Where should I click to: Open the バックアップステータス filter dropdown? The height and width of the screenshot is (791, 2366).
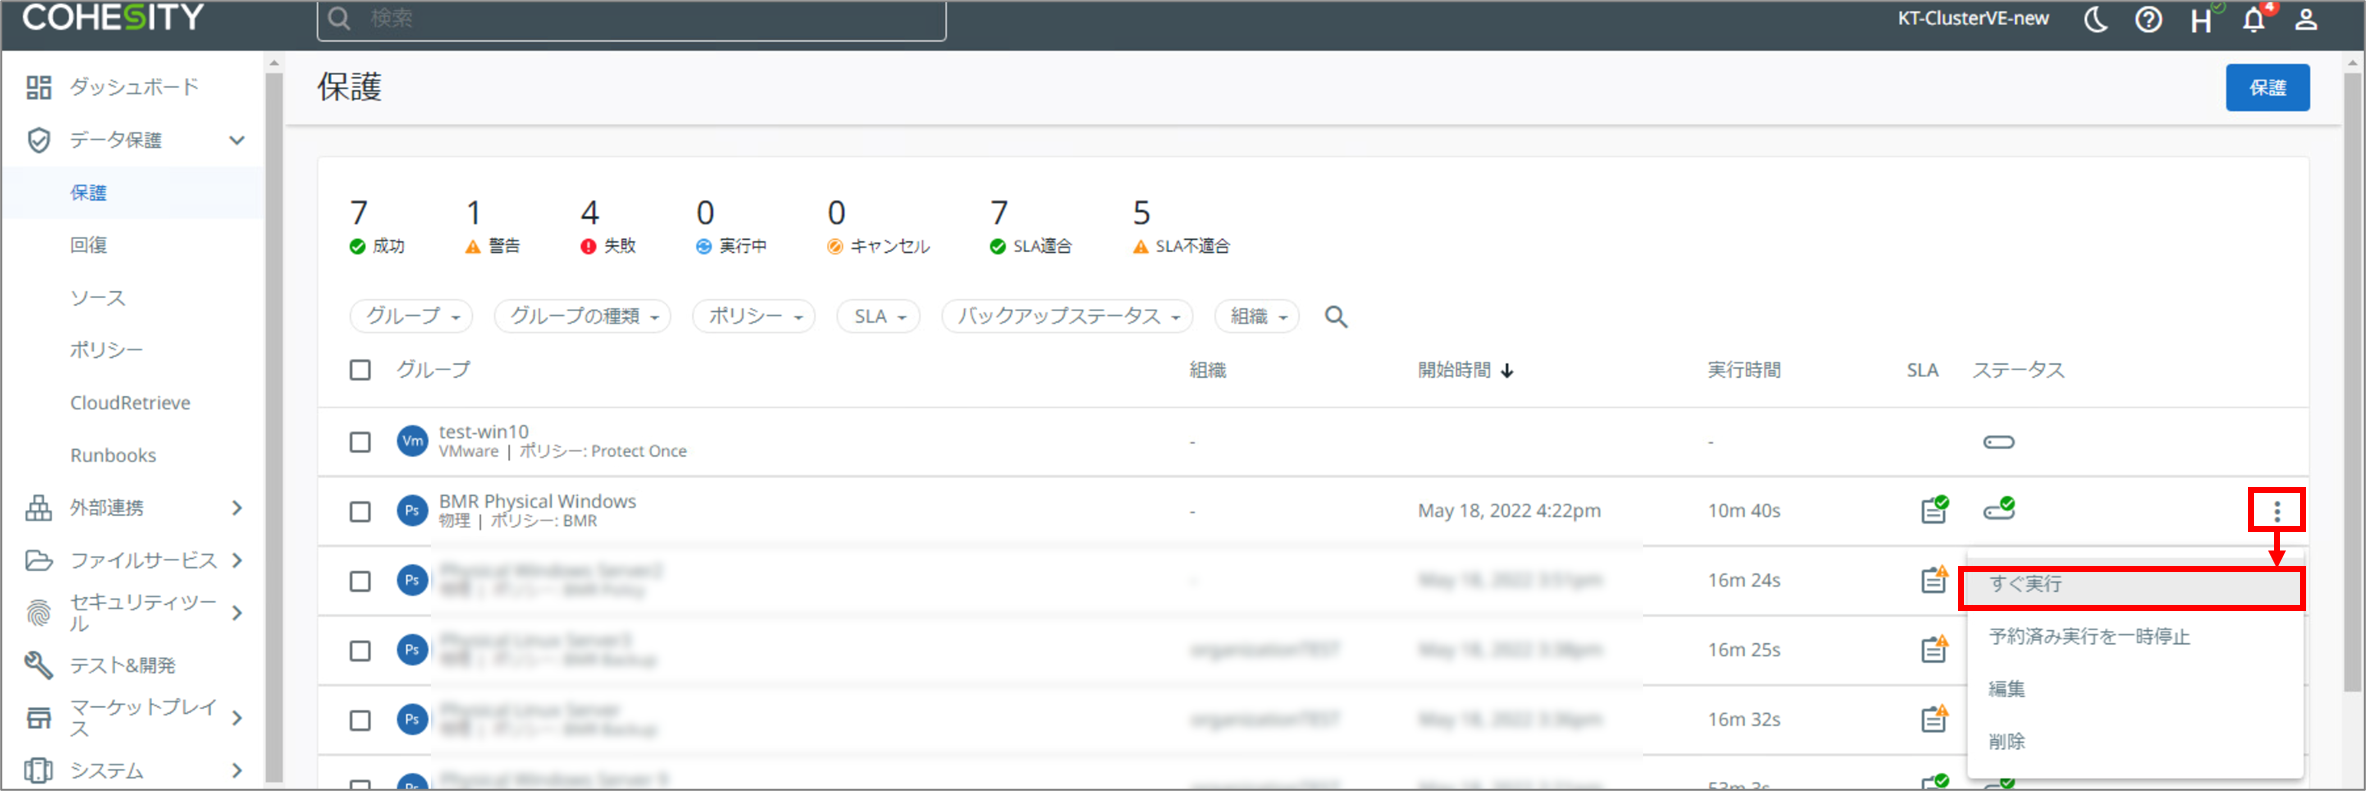[1068, 316]
